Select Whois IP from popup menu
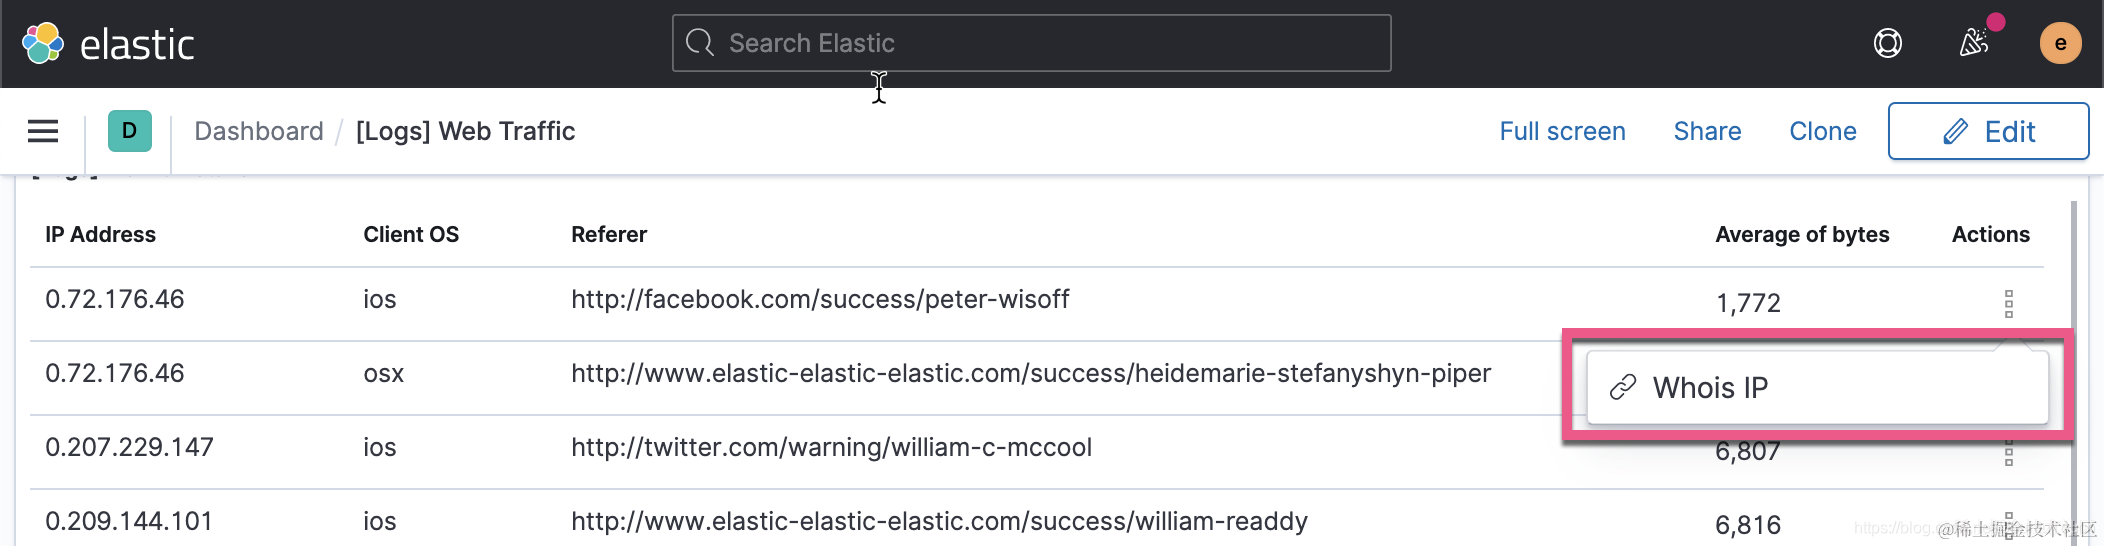 pos(1710,388)
